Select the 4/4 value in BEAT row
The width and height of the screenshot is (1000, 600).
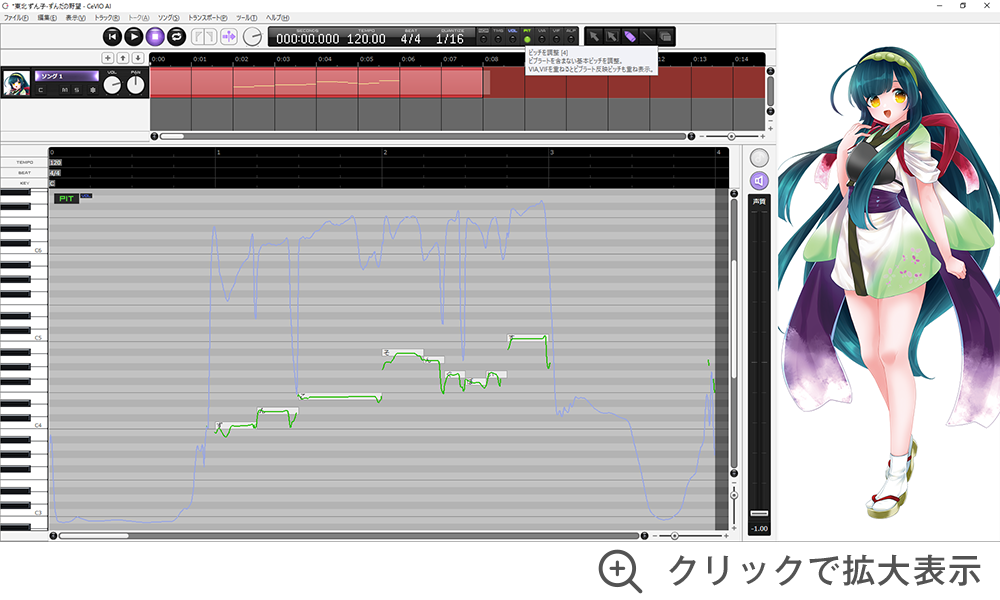(x=55, y=173)
